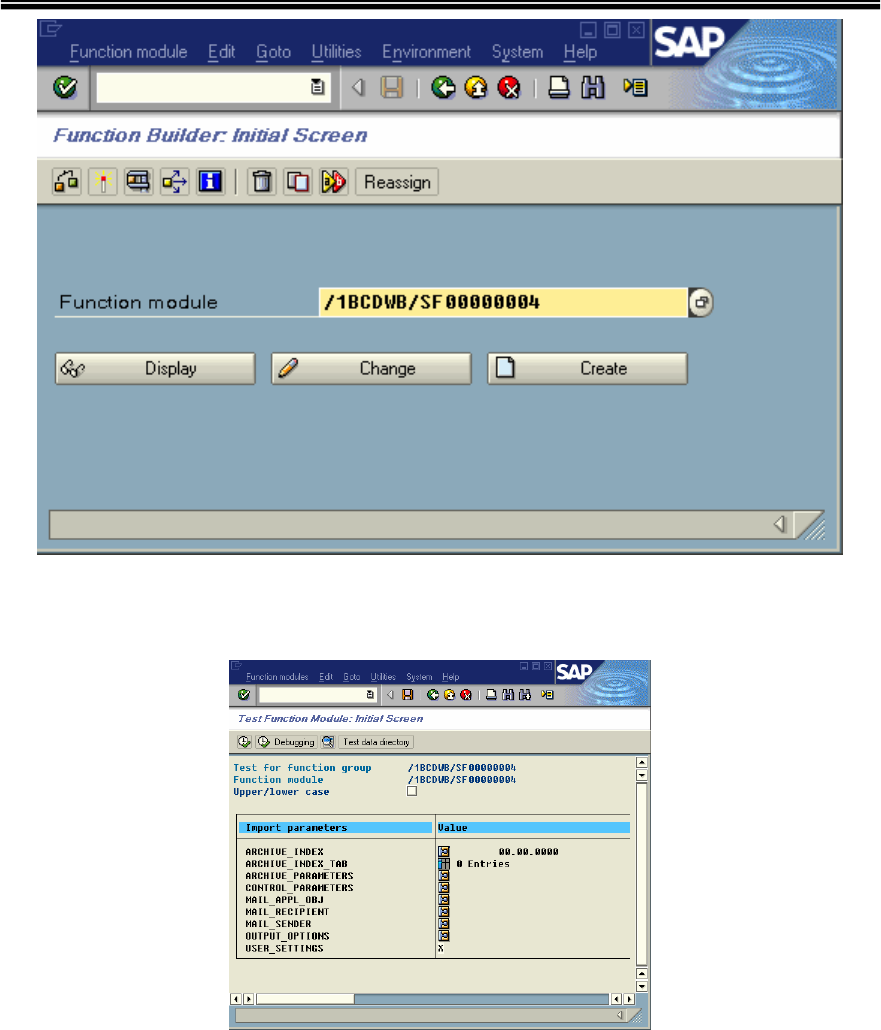Click horizontal scrollbar thumb in test window
The width and height of the screenshot is (881, 1030).
tap(305, 999)
